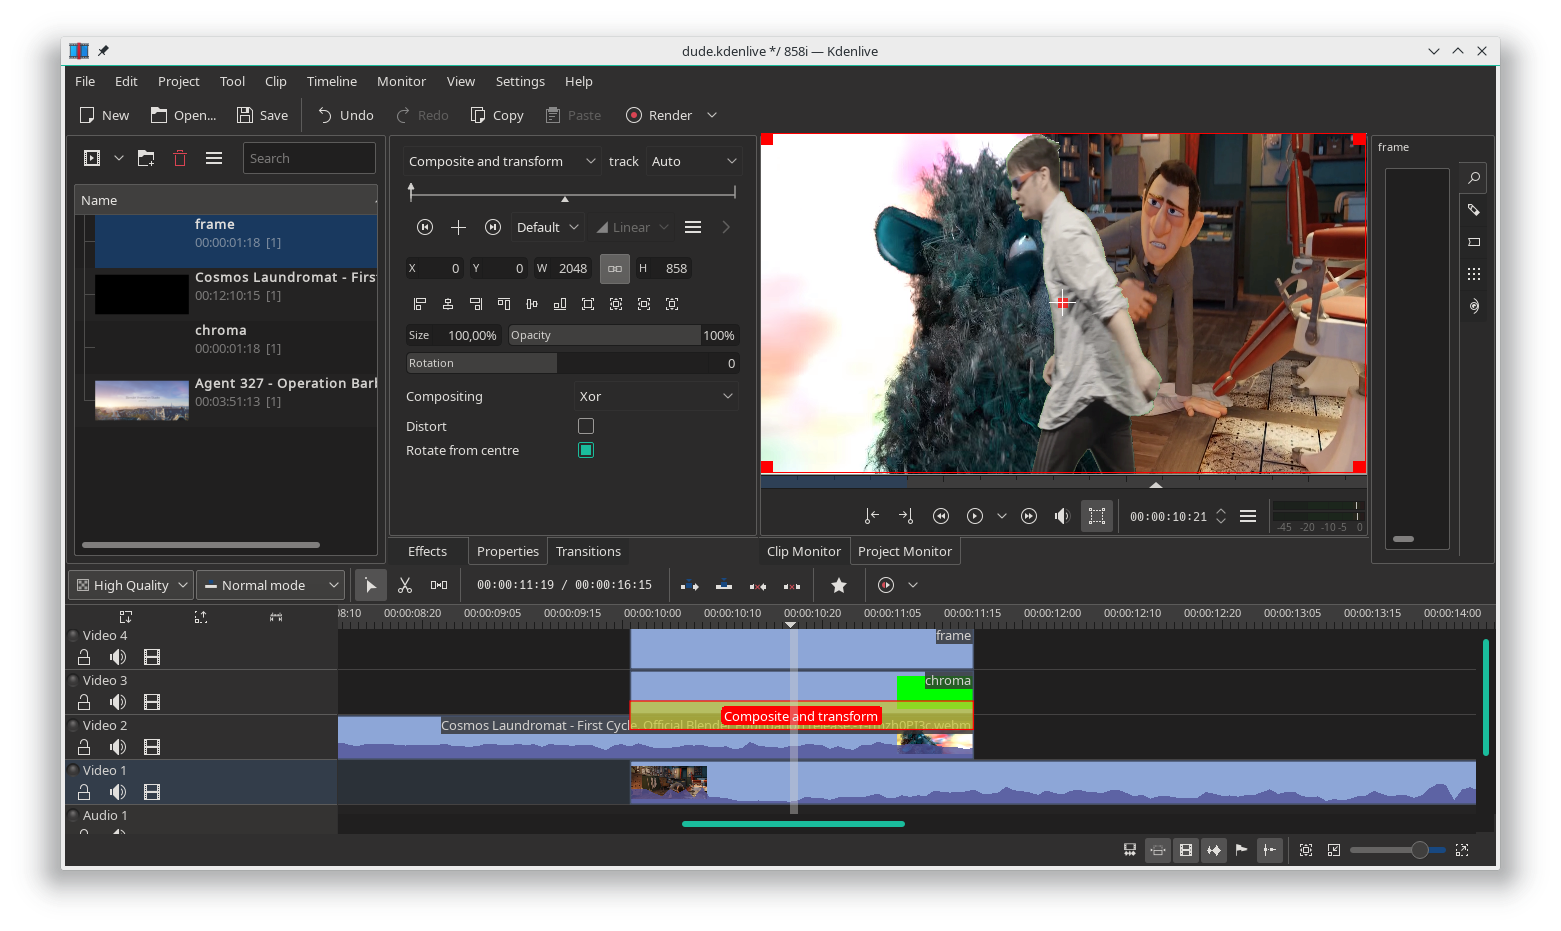
Task: Enable the Distort checkbox
Action: coord(586,426)
